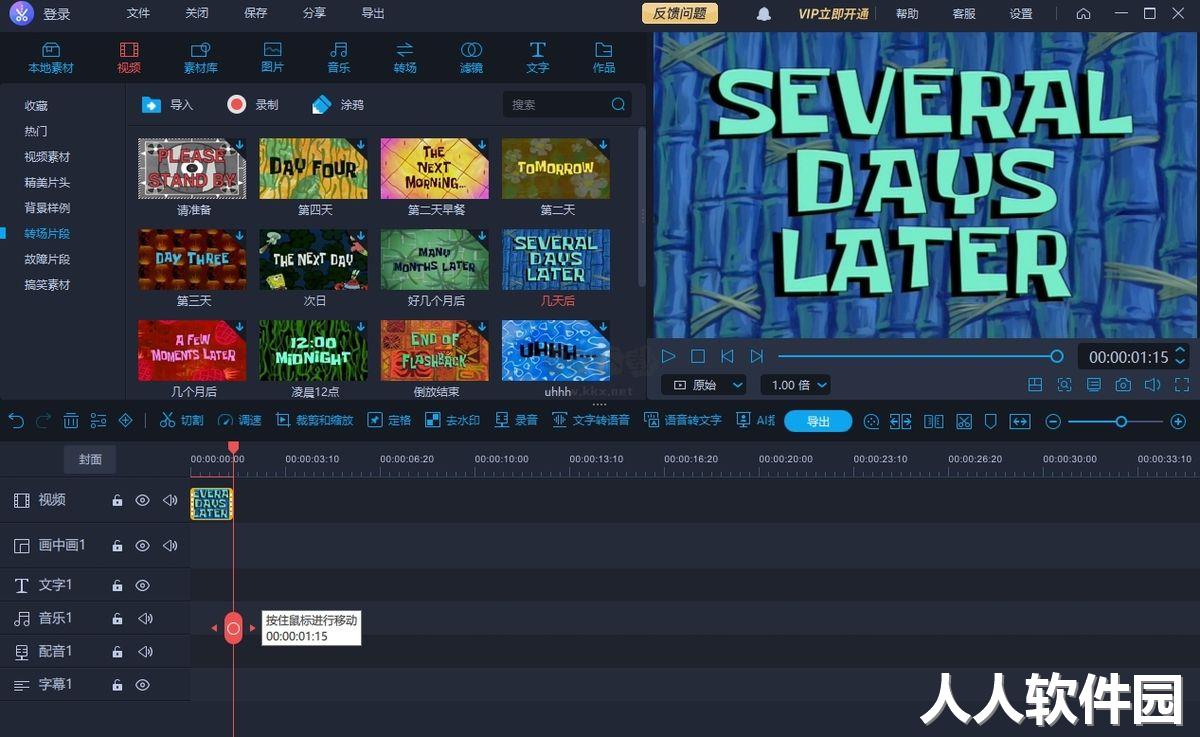Switch to 滤镜 filters tab

[x=471, y=58]
